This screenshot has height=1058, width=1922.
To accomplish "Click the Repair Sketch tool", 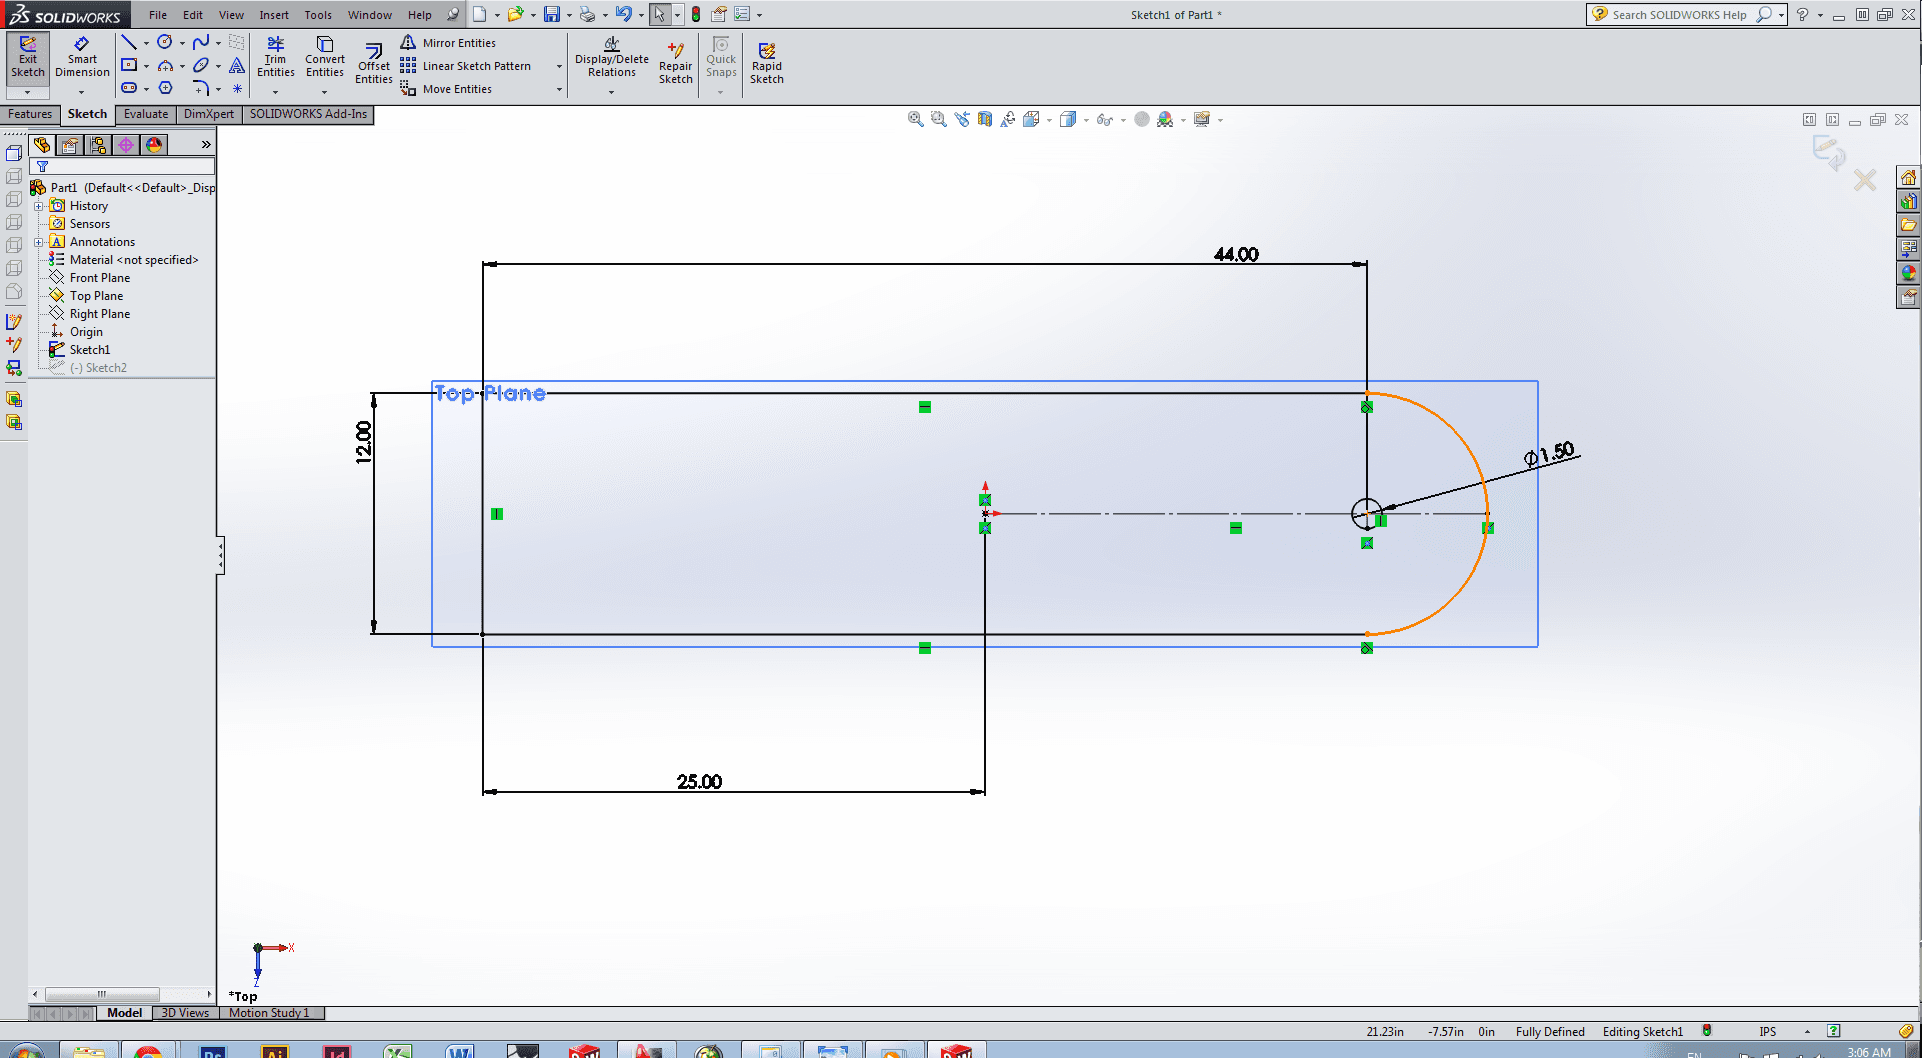I will 675,63.
